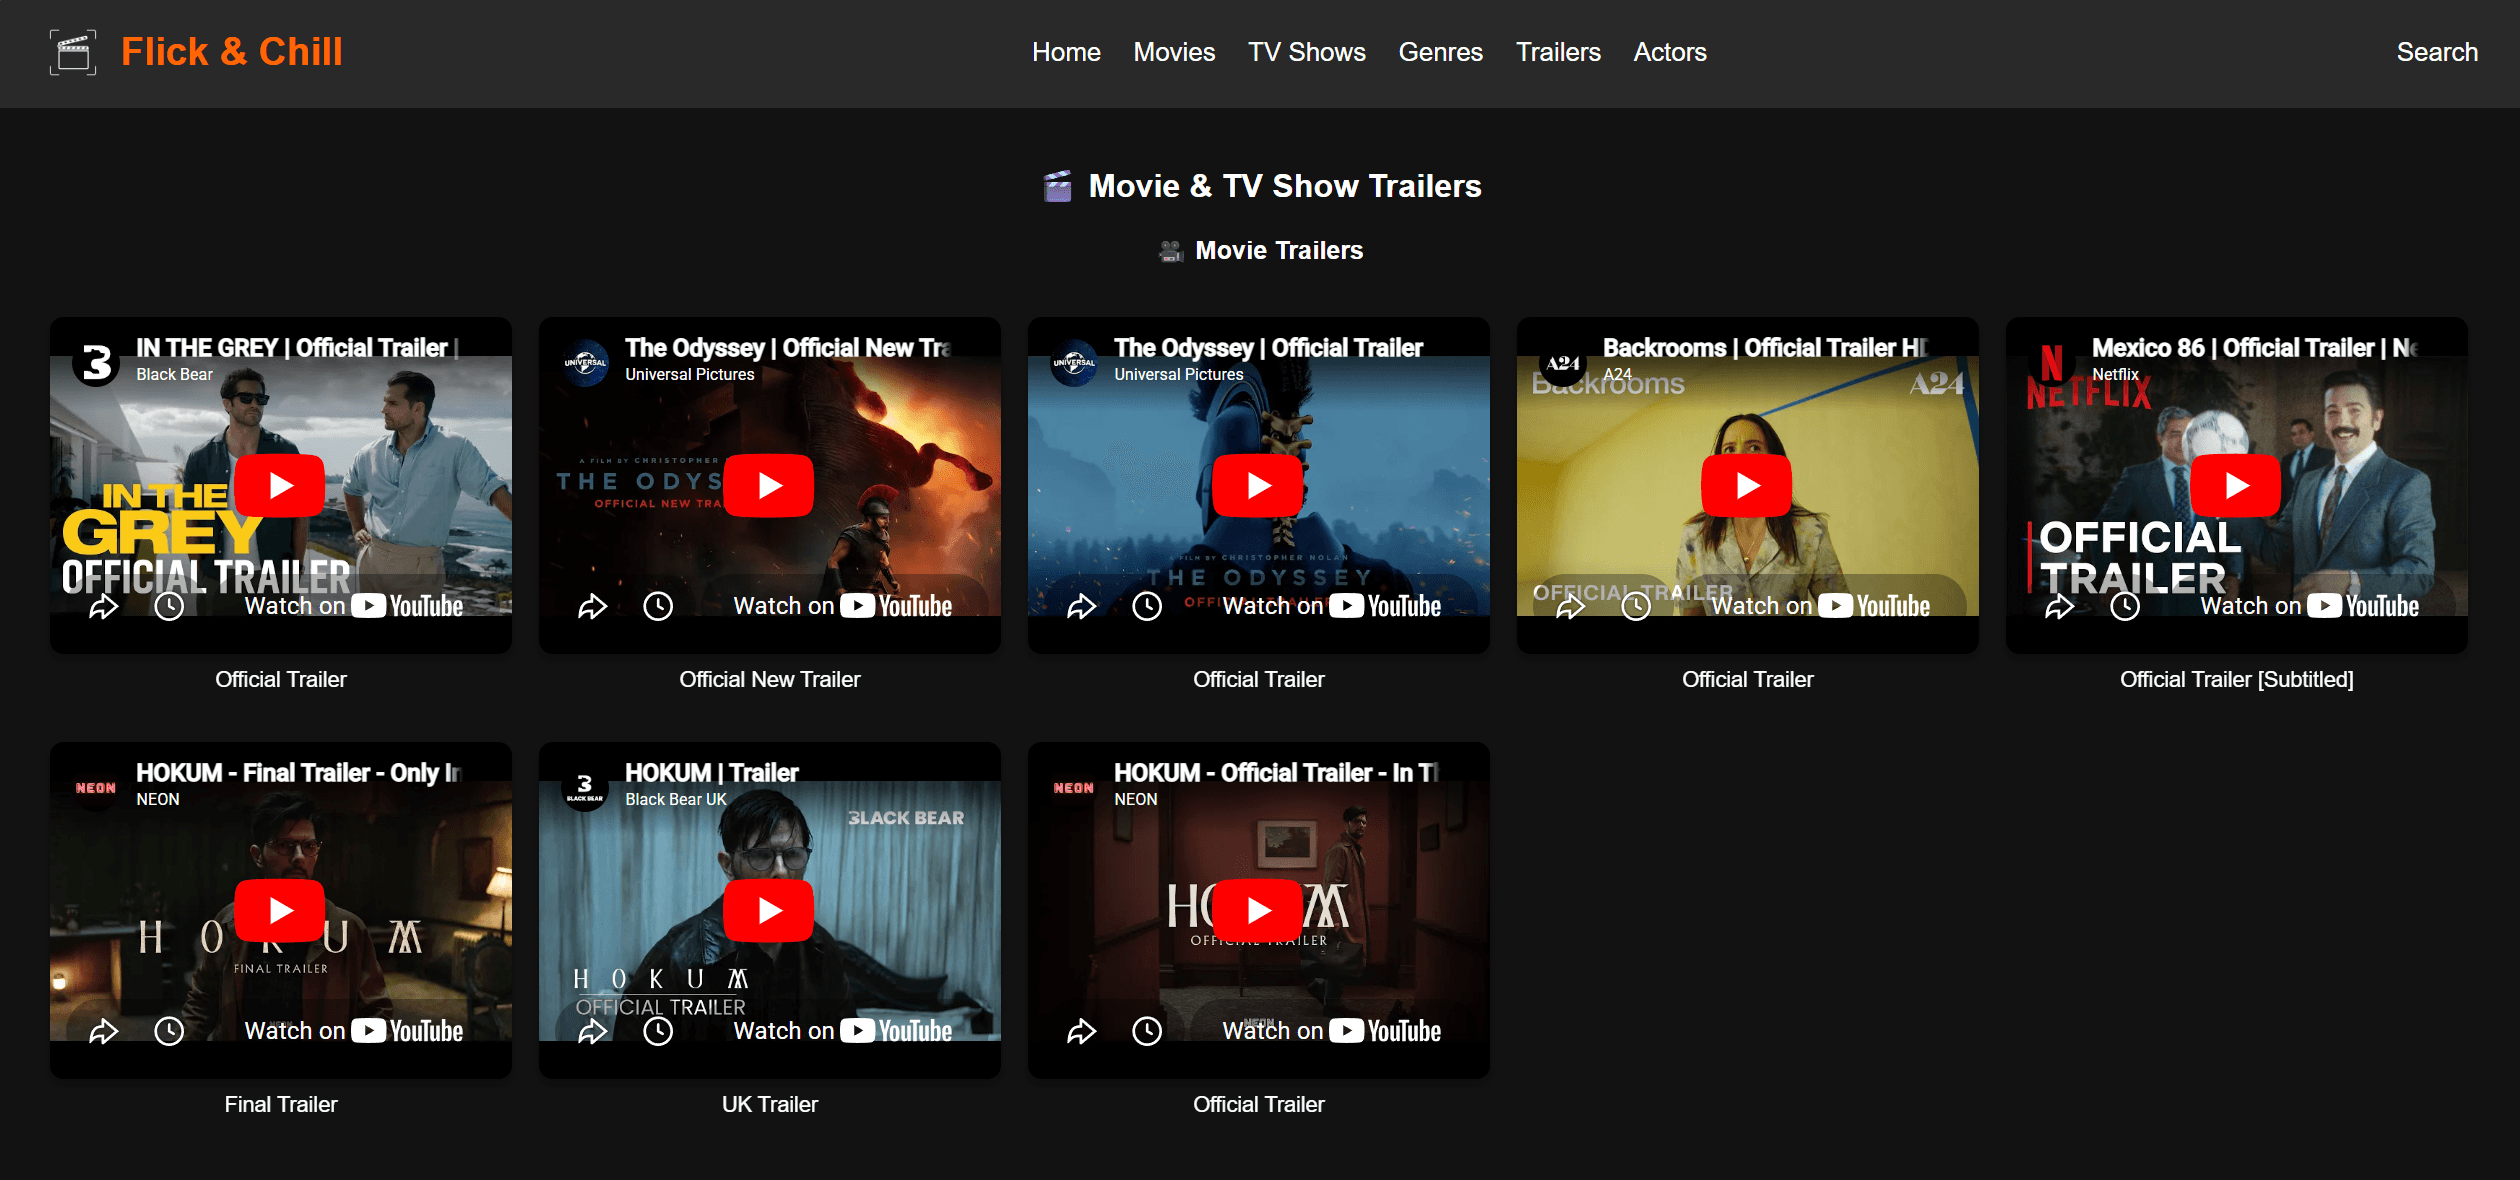Viewport: 2520px width, 1180px height.
Task: Open the Actors navigation link
Action: pos(1669,52)
